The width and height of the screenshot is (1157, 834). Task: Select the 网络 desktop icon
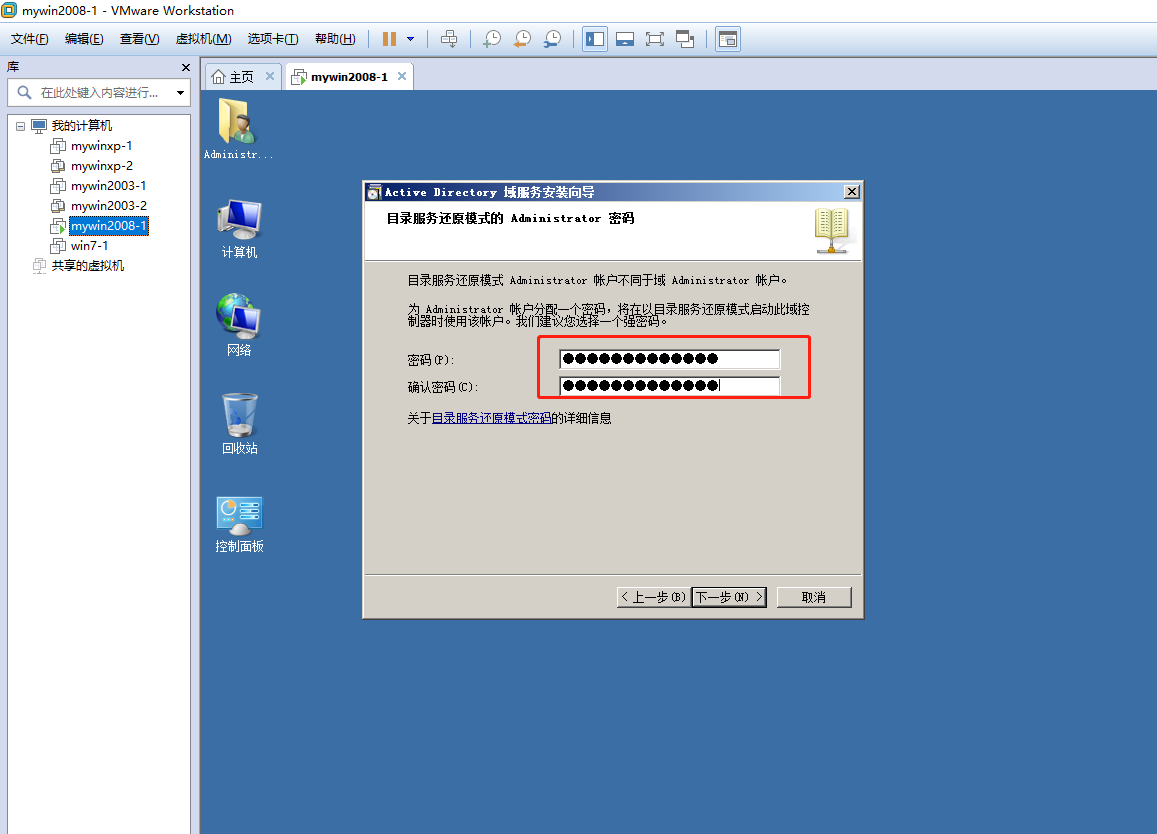point(238,325)
